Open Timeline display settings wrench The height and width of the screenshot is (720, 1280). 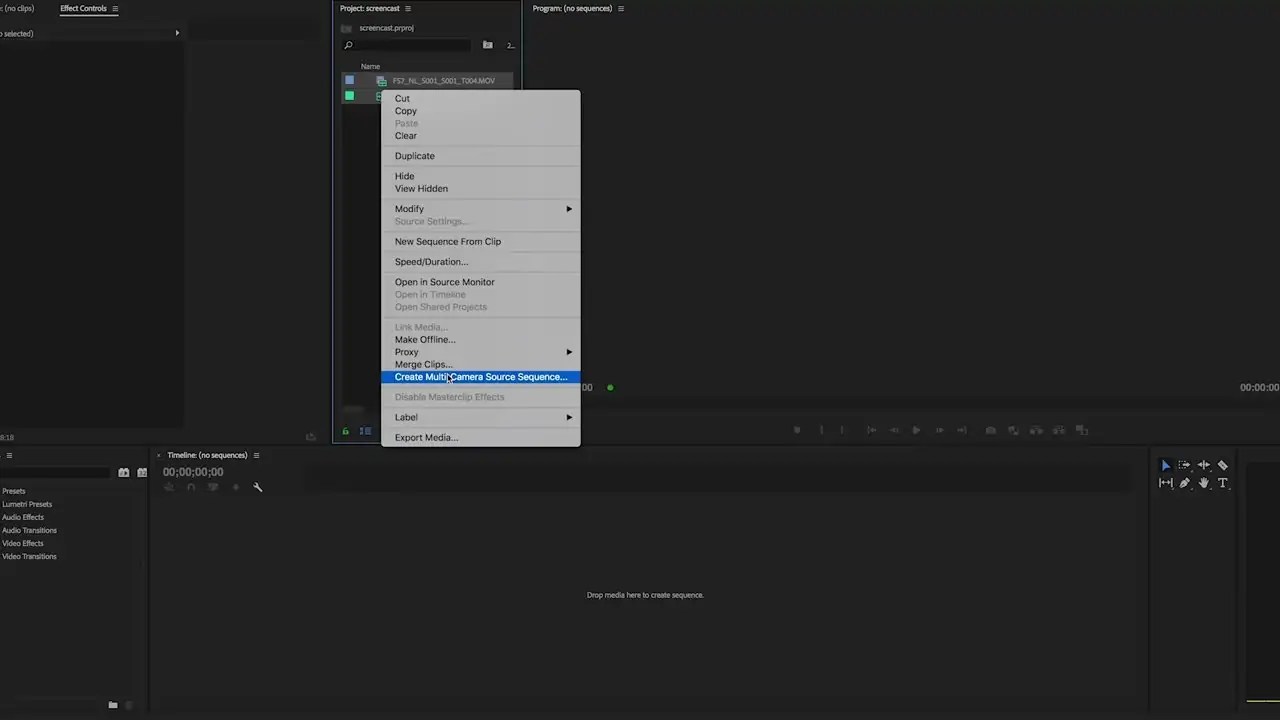coord(258,487)
